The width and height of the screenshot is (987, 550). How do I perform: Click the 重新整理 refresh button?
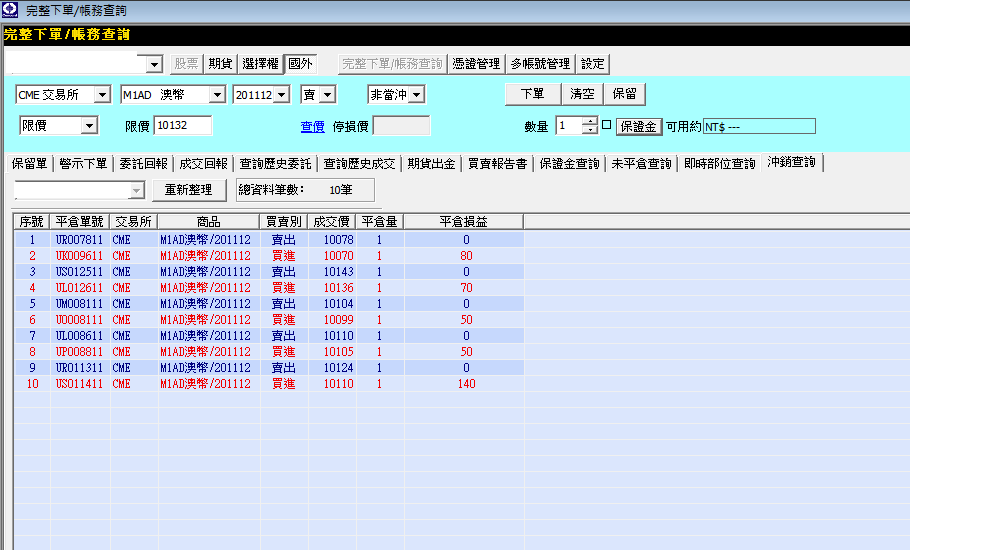(x=189, y=189)
